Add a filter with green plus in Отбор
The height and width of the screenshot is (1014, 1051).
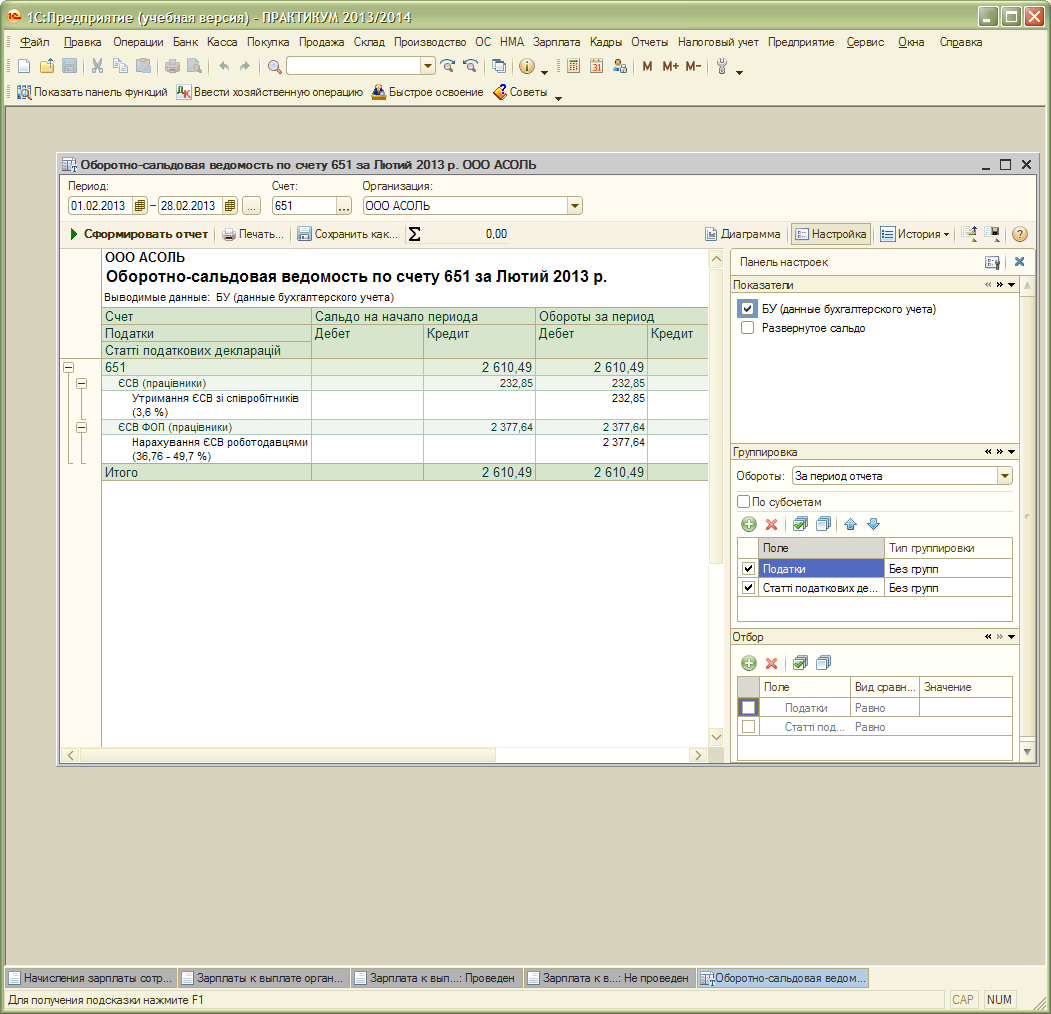[749, 663]
